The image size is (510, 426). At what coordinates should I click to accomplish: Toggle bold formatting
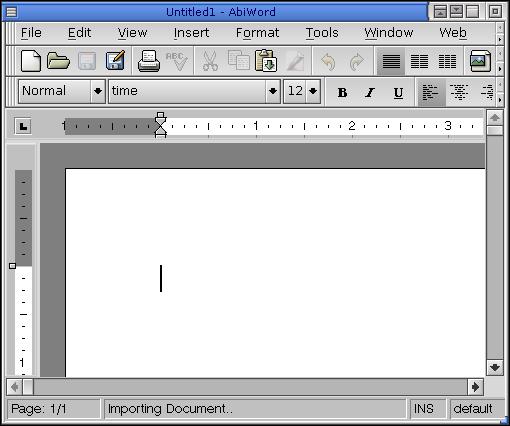pos(342,92)
